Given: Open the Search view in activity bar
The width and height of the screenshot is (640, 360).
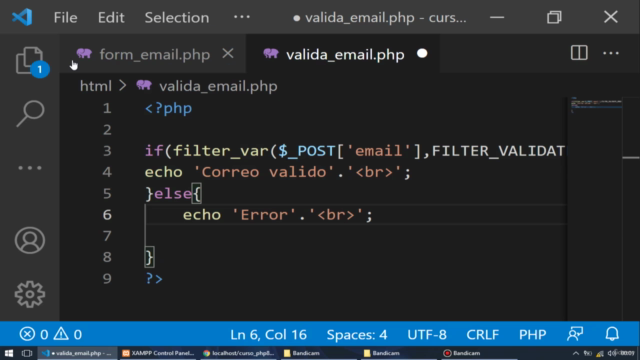Looking at the screenshot, I should 30,113.
